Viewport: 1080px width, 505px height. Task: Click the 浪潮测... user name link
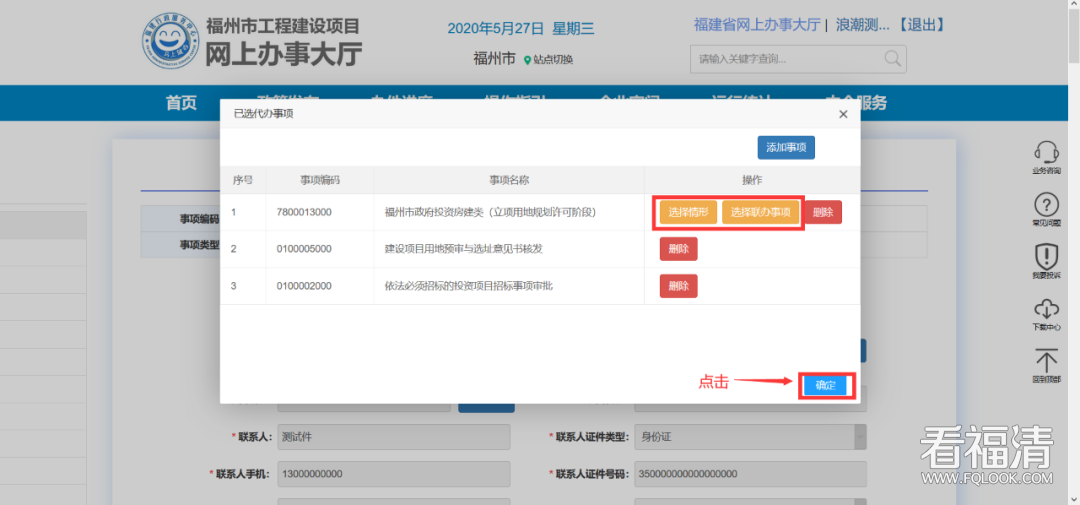click(x=863, y=25)
